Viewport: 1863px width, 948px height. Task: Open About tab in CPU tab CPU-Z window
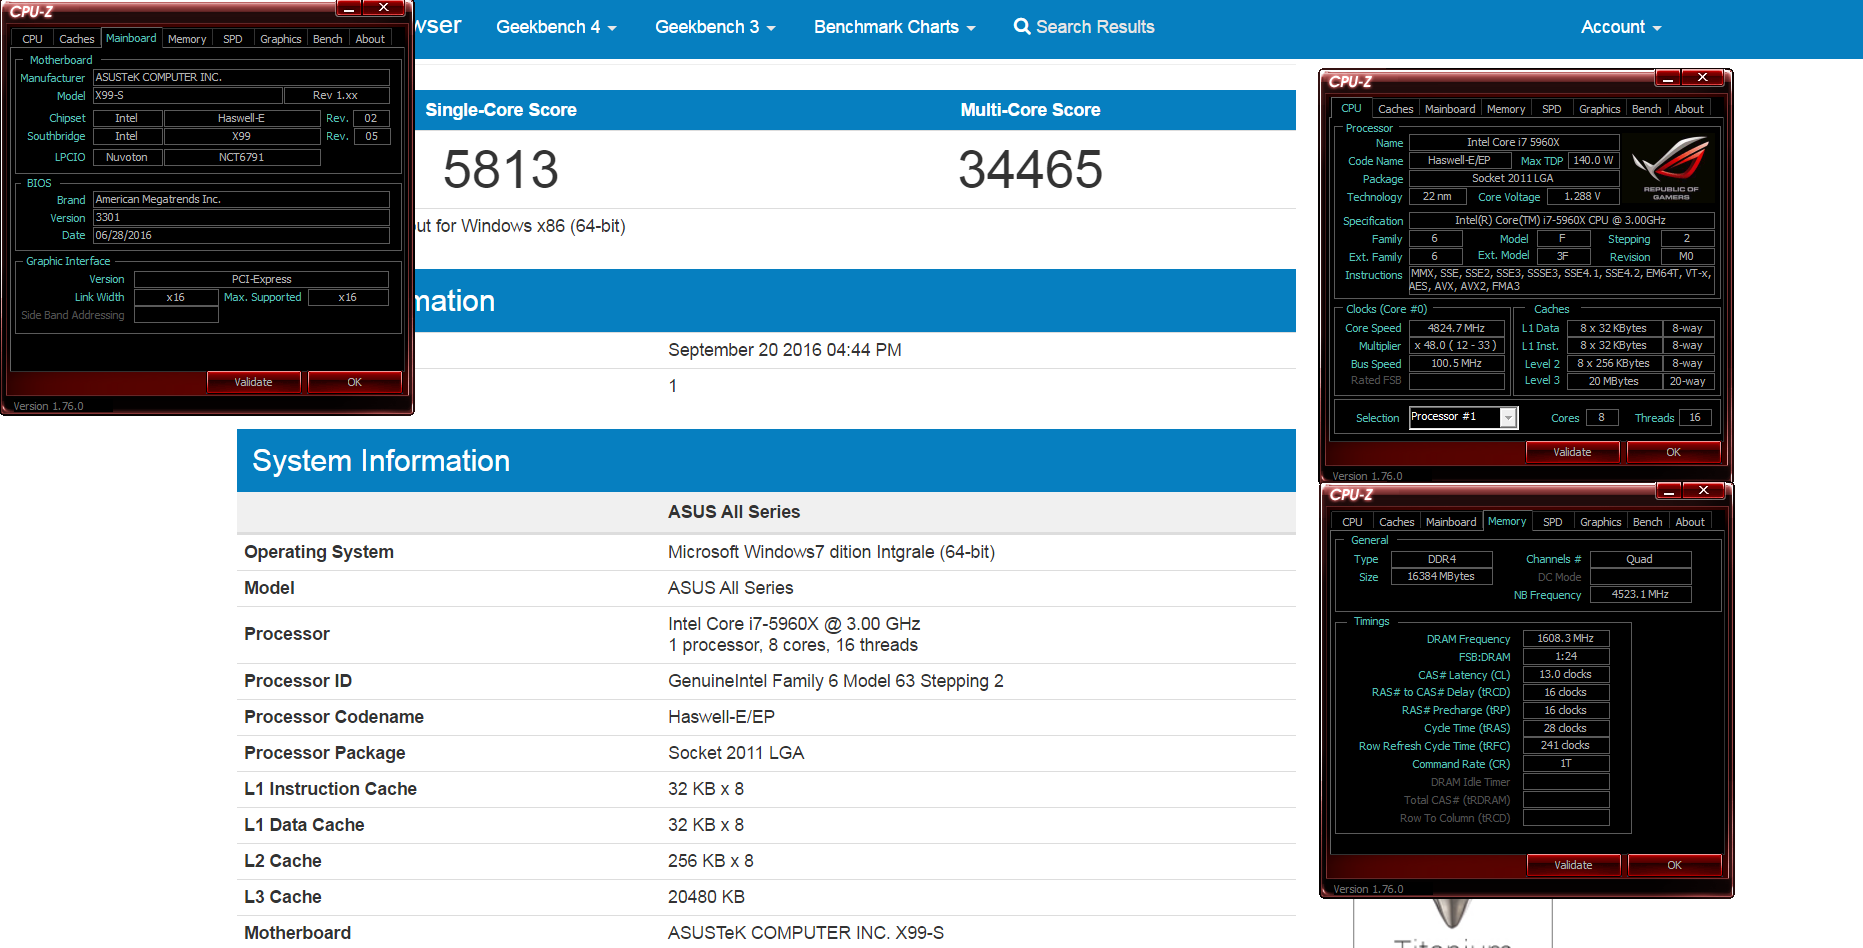(1689, 109)
